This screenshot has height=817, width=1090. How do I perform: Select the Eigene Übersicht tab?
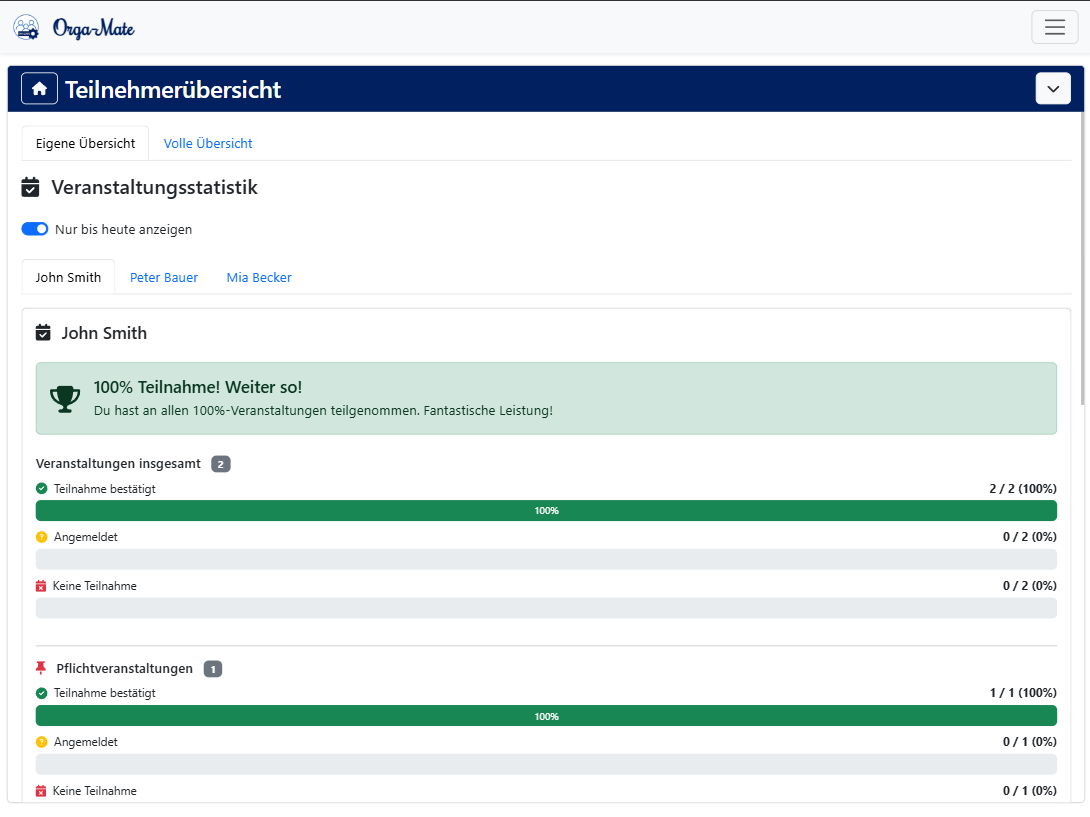[x=85, y=143]
